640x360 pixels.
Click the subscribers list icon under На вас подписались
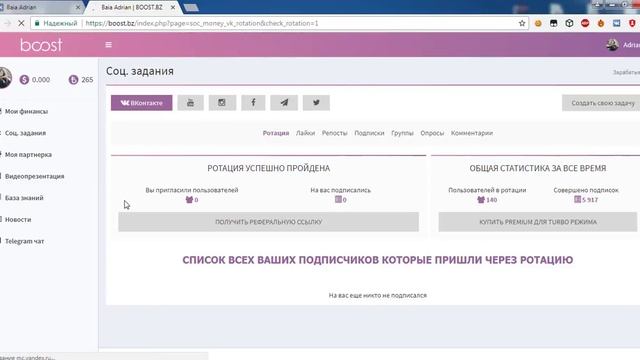point(338,200)
